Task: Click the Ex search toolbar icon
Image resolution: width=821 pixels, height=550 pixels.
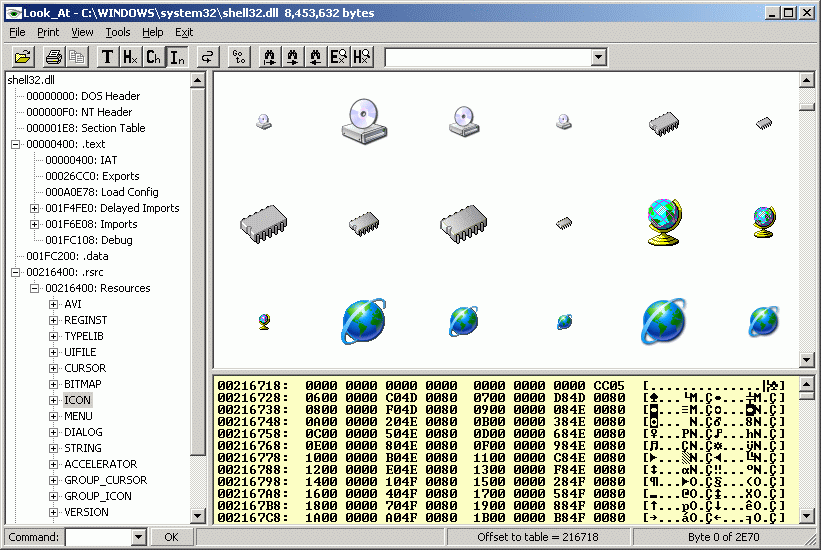Action: pos(339,57)
